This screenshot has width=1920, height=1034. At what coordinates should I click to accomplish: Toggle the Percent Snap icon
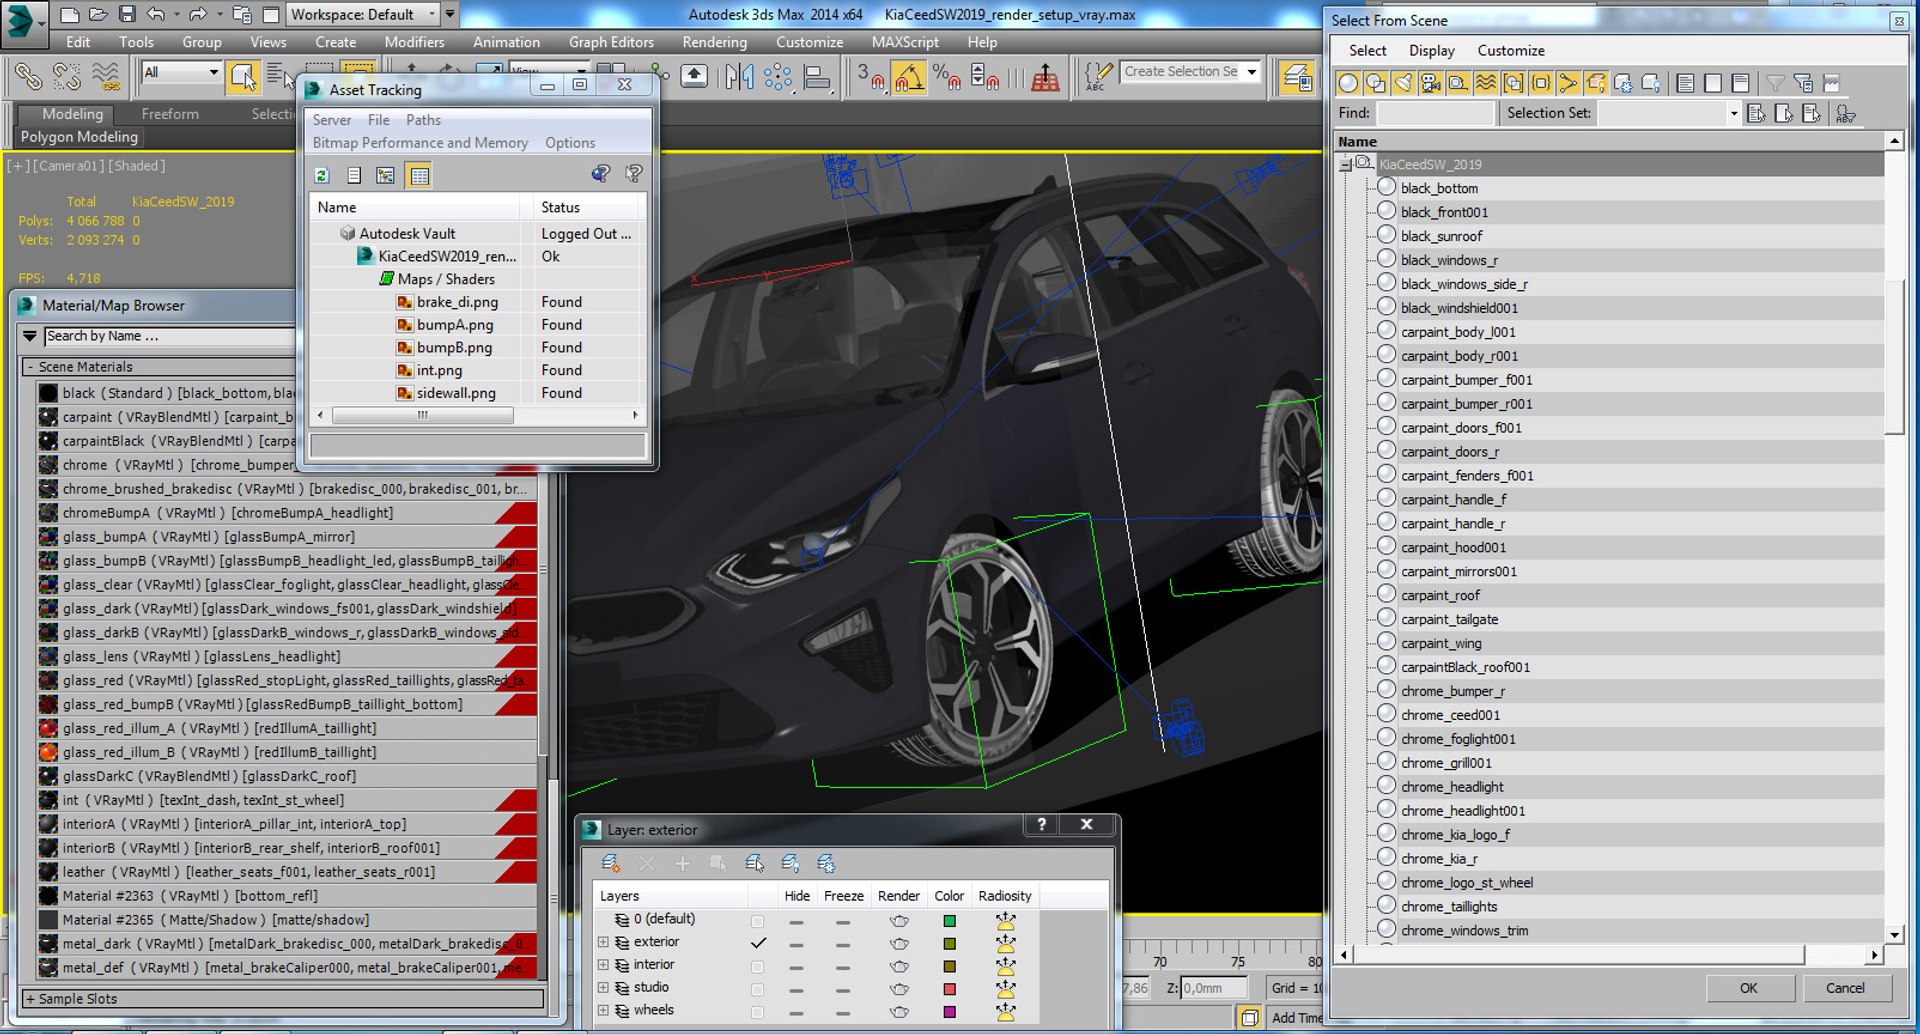(x=946, y=77)
